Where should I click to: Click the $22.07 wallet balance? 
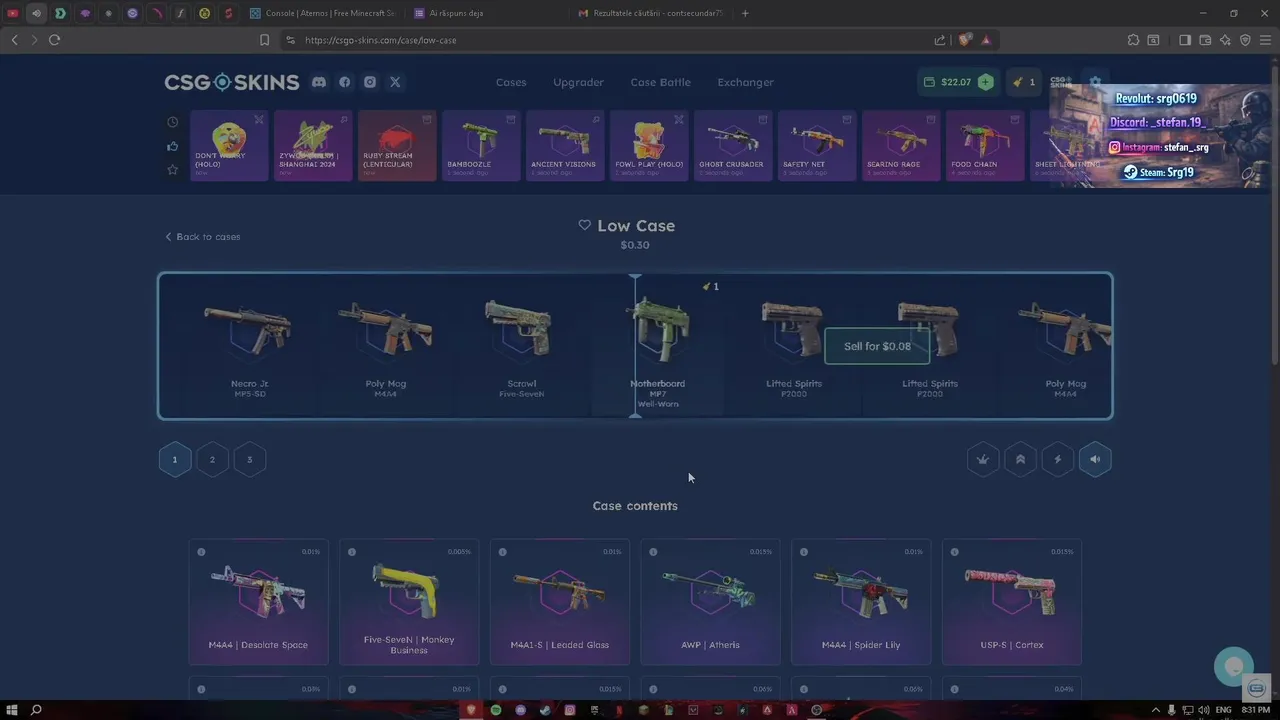[x=948, y=82]
